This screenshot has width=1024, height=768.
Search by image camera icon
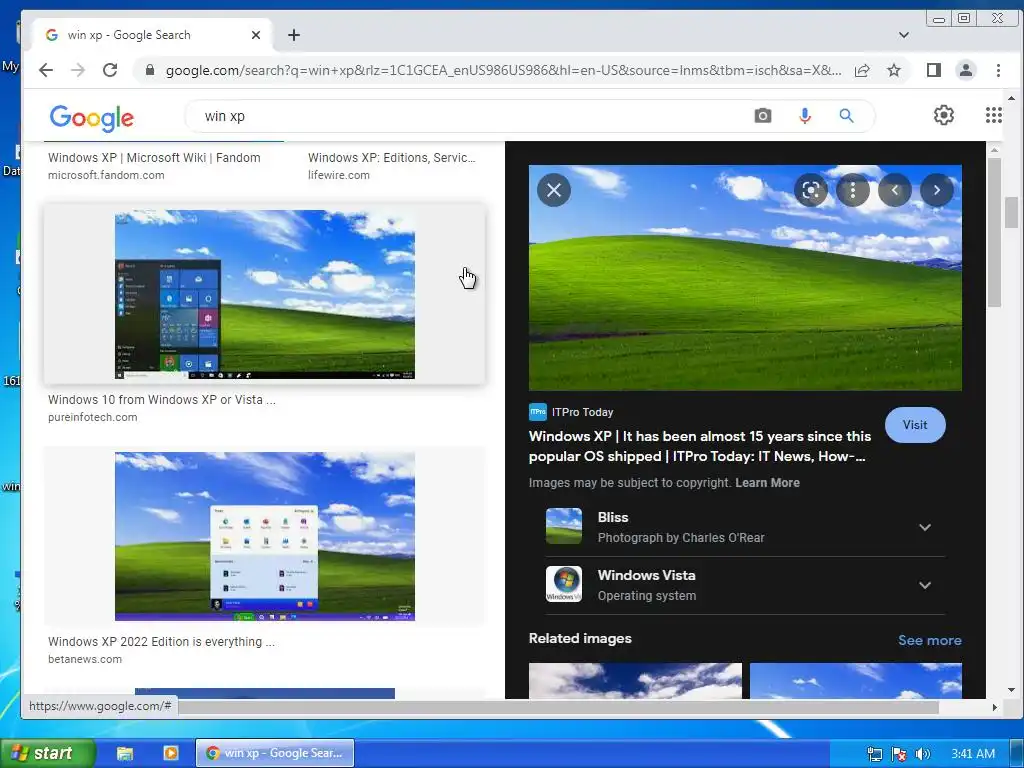pyautogui.click(x=763, y=116)
